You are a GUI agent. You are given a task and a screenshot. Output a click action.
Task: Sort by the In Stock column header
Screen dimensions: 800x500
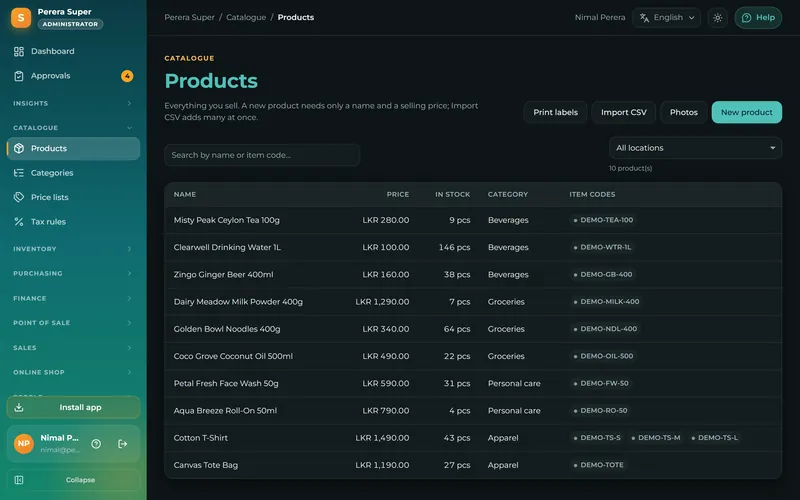[x=453, y=194]
